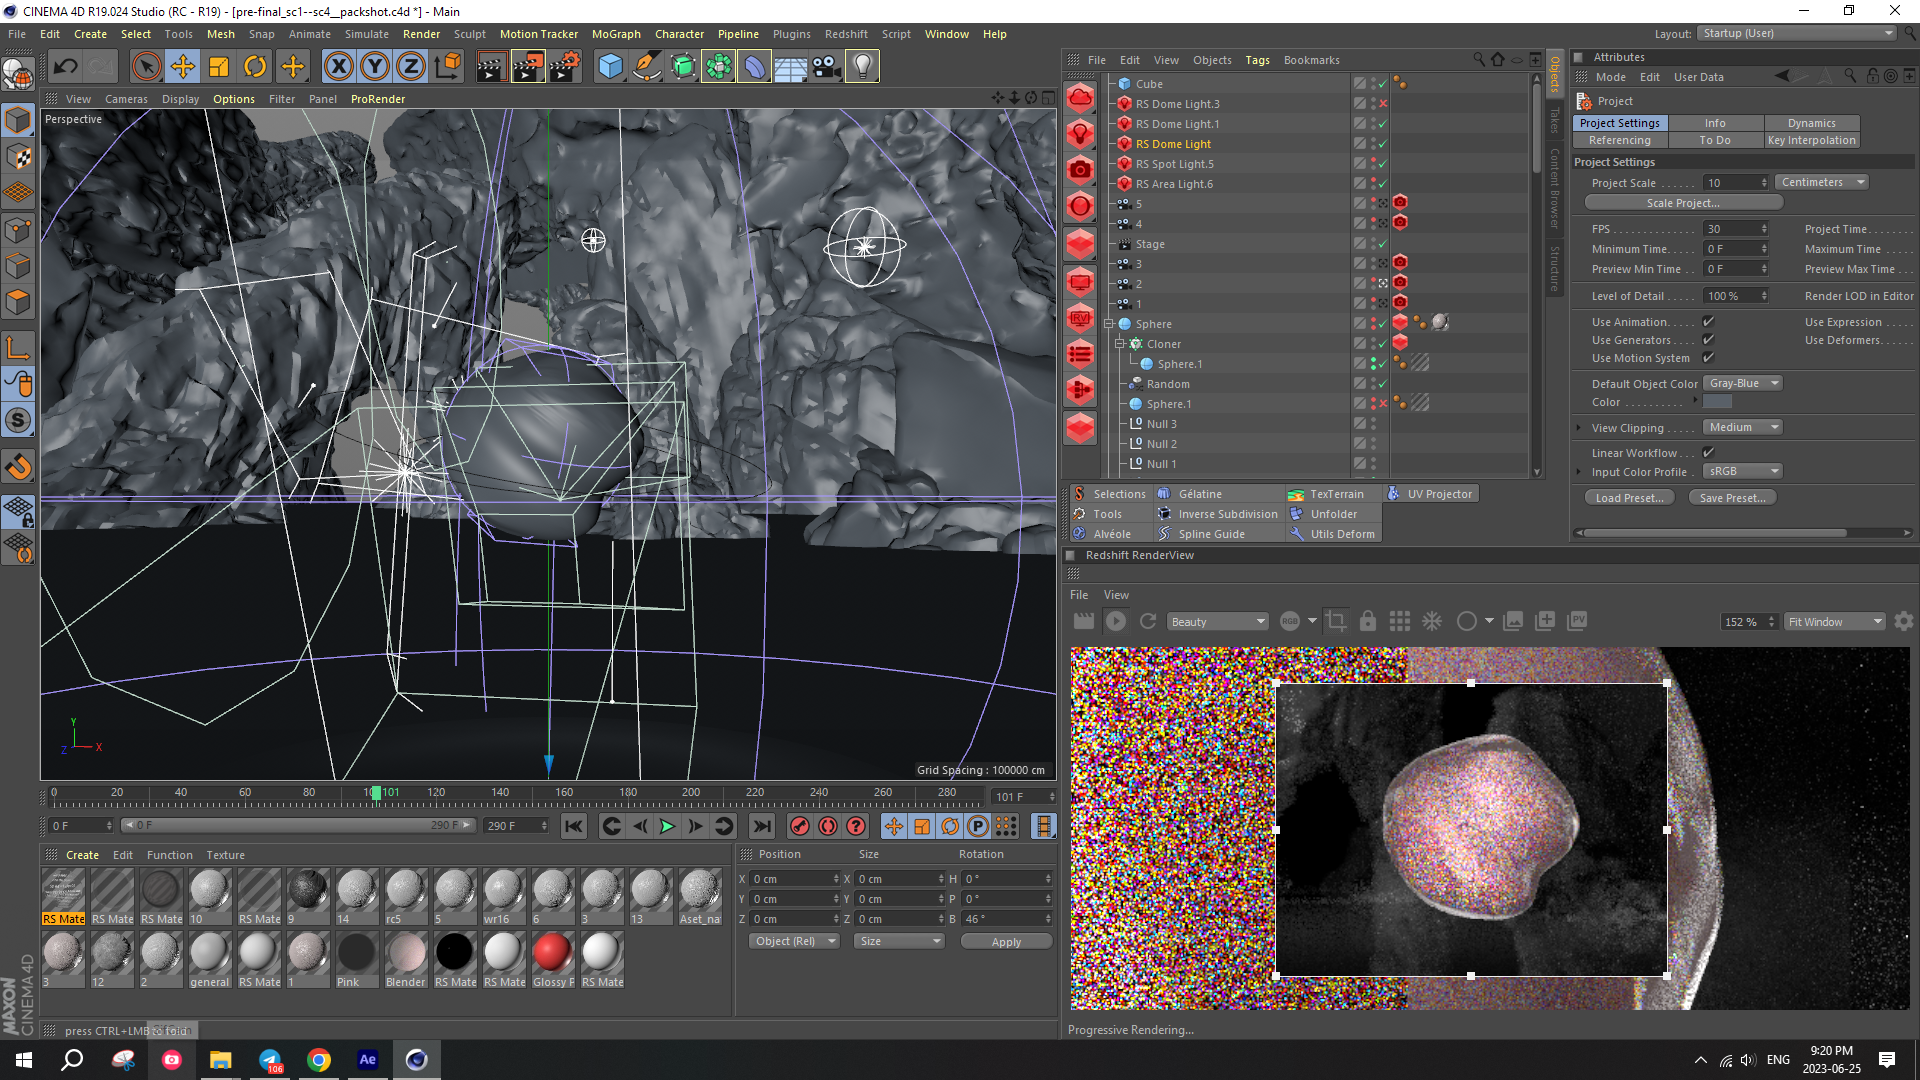Screen dimensions: 1920x1080
Task: Open the Simulate menu
Action: click(367, 34)
